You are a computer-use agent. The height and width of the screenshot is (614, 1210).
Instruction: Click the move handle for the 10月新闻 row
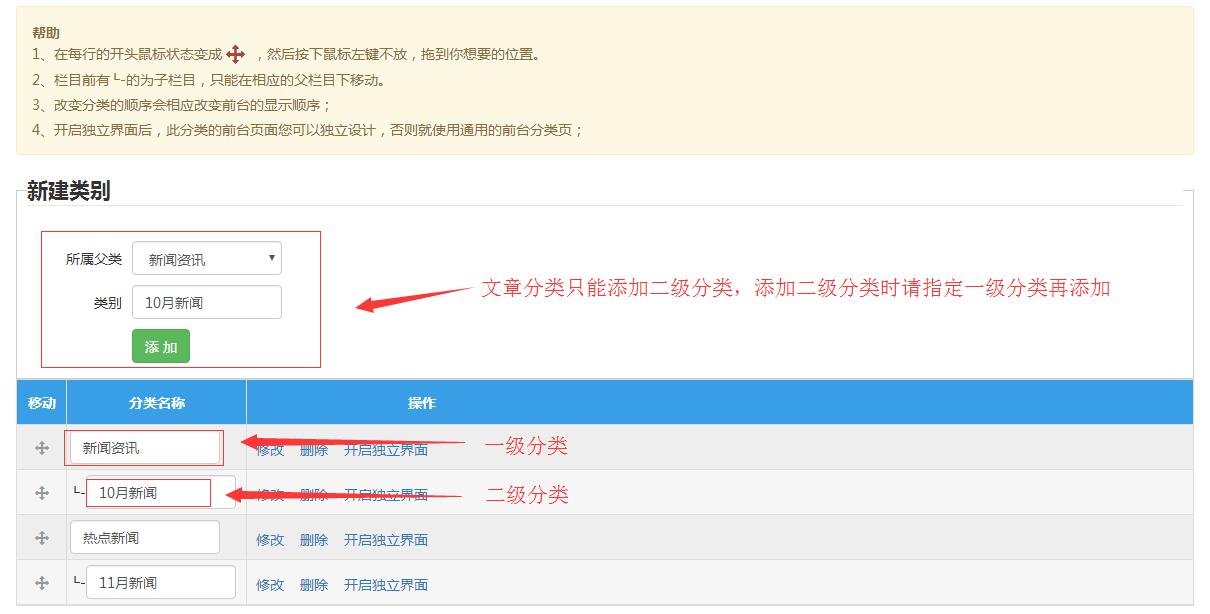[42, 493]
